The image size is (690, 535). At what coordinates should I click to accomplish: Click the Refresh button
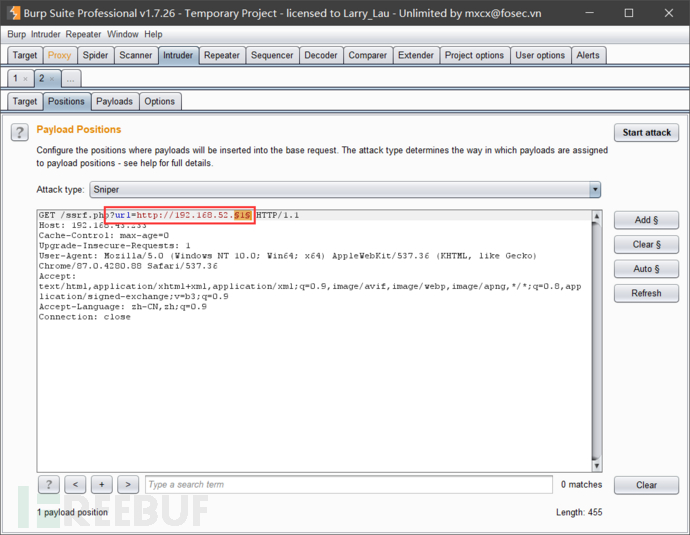(x=646, y=293)
